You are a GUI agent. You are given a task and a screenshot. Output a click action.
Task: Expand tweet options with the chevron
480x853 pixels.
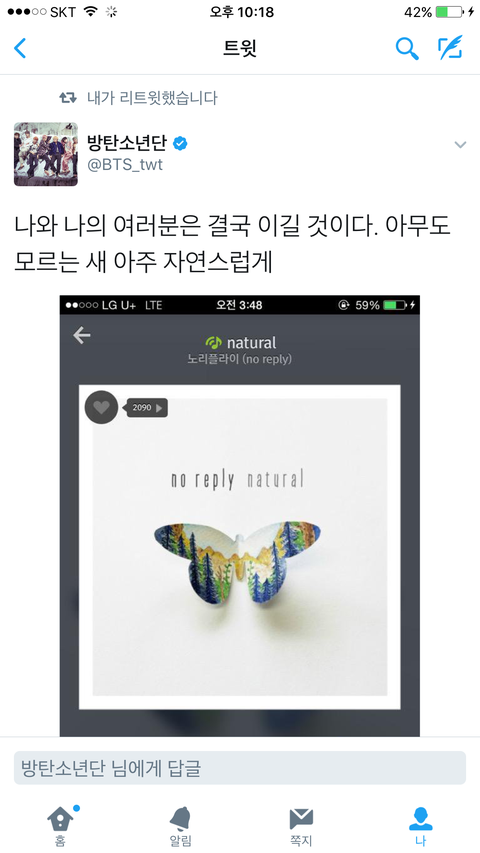[x=460, y=145]
